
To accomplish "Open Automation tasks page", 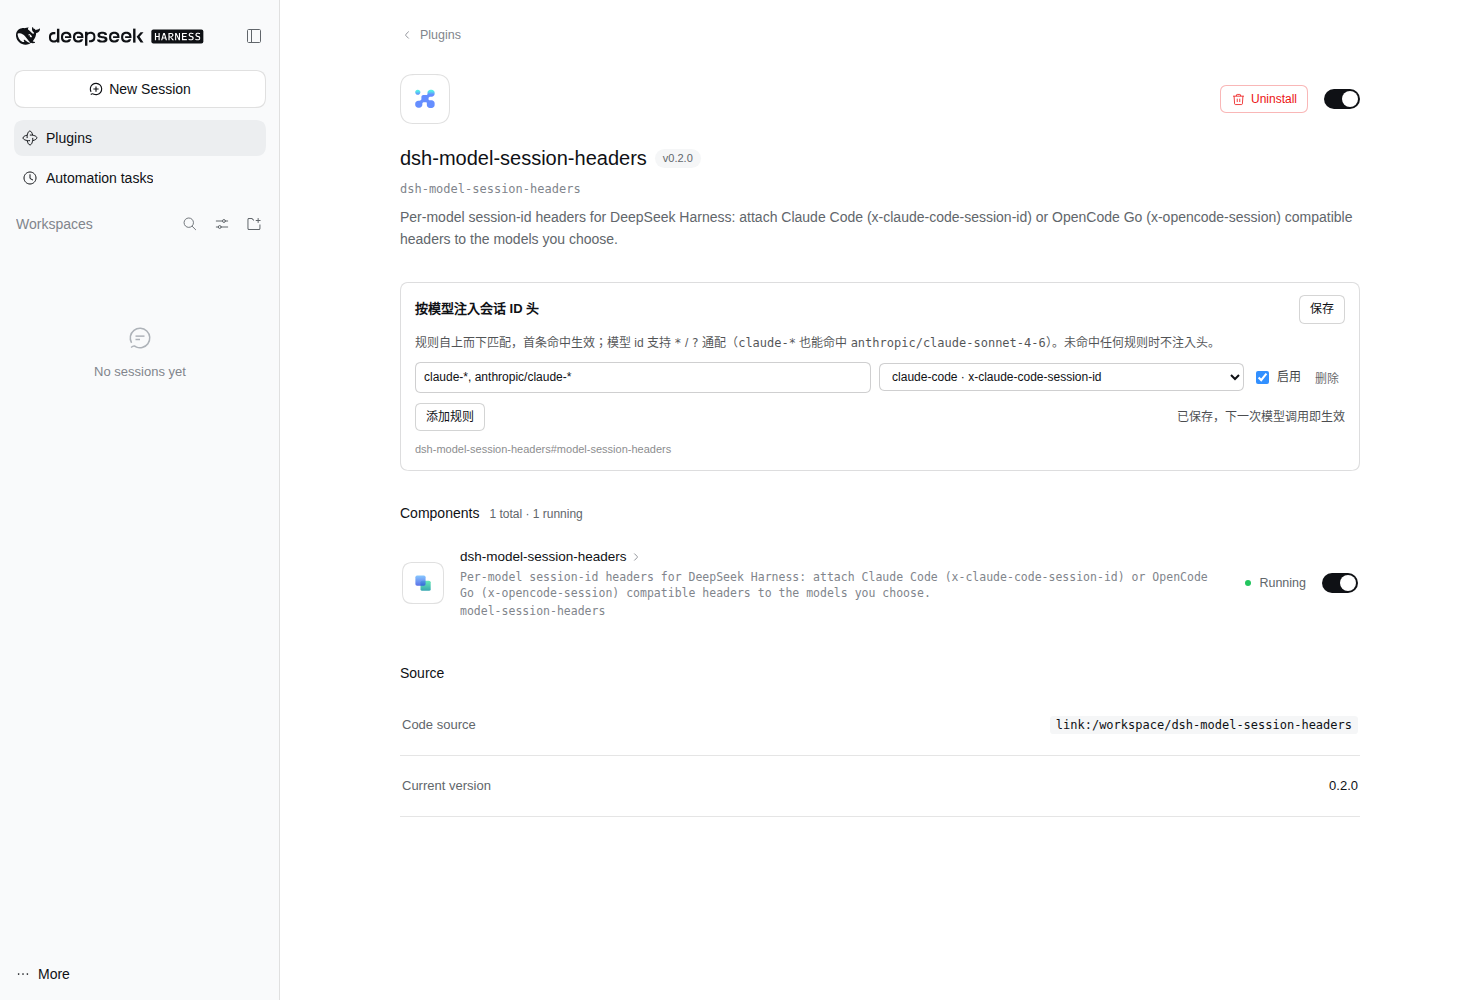I will pyautogui.click(x=140, y=178).
